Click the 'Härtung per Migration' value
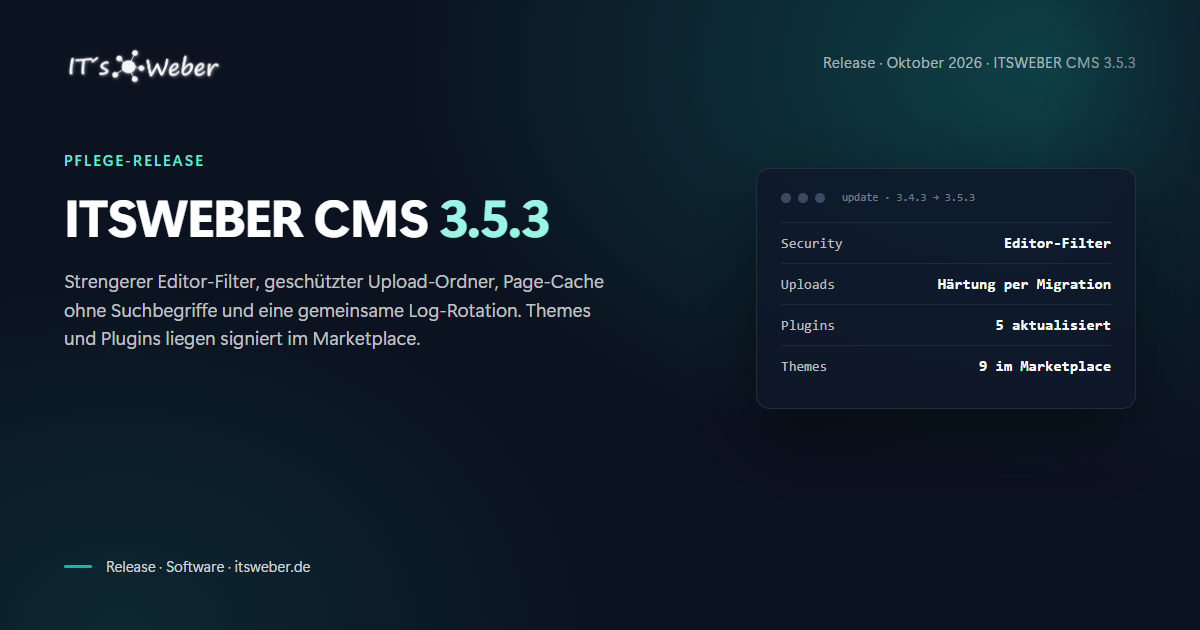The width and height of the screenshot is (1200, 630). point(1024,284)
